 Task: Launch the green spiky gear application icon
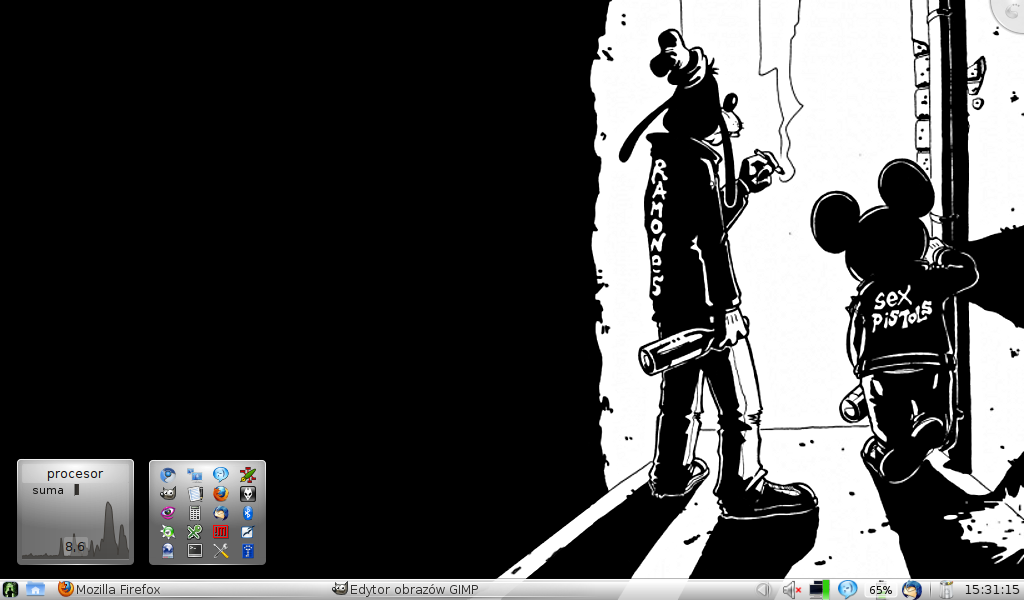point(168,532)
